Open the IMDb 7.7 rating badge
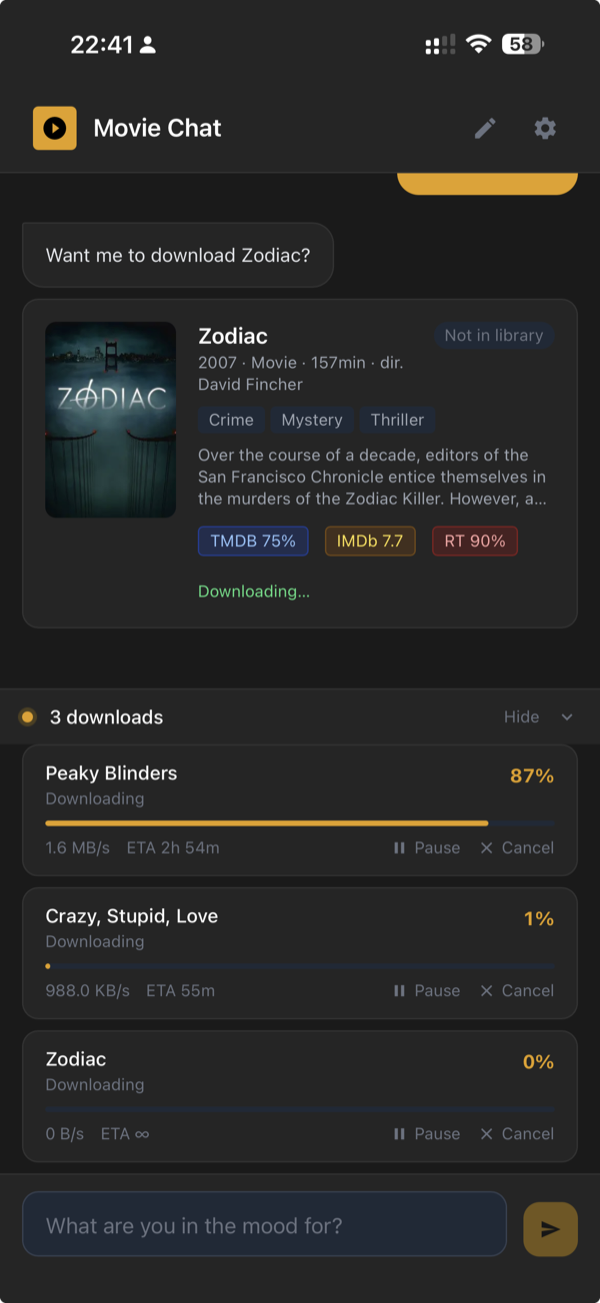 point(370,540)
